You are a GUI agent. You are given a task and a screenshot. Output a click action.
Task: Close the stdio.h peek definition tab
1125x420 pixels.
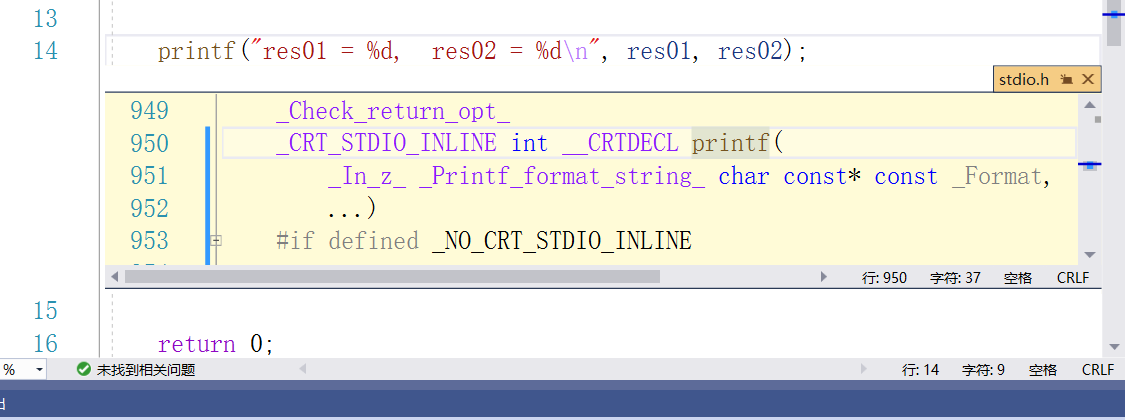point(1087,80)
